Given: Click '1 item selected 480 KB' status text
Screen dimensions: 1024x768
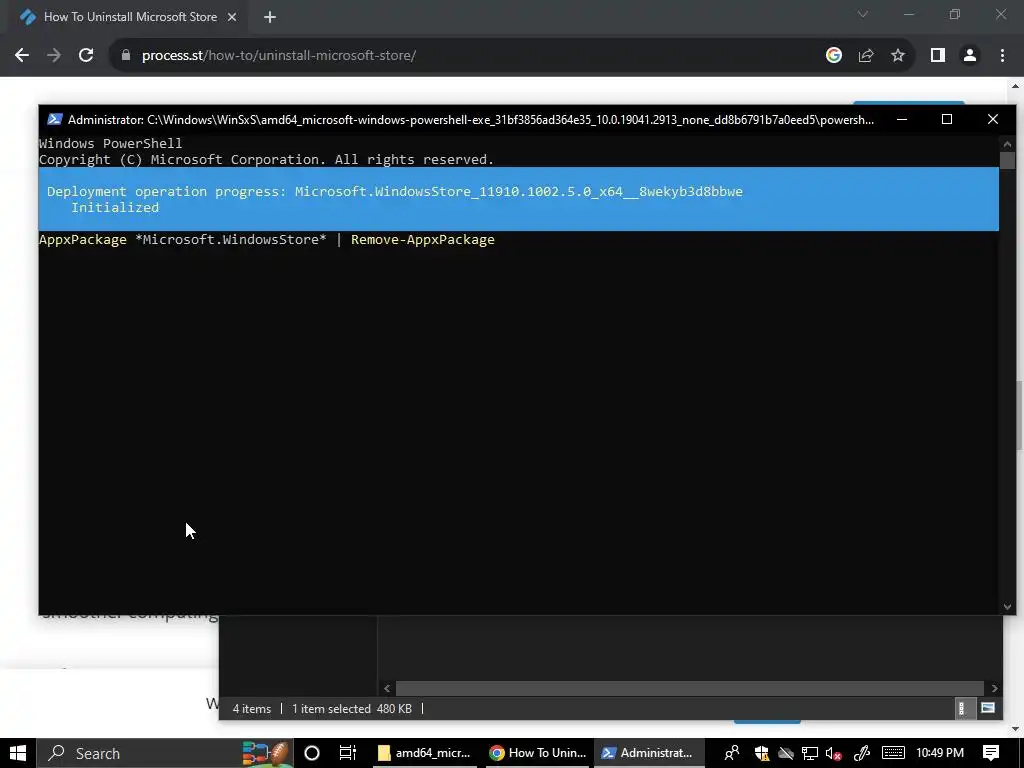Looking at the screenshot, I should point(351,709).
